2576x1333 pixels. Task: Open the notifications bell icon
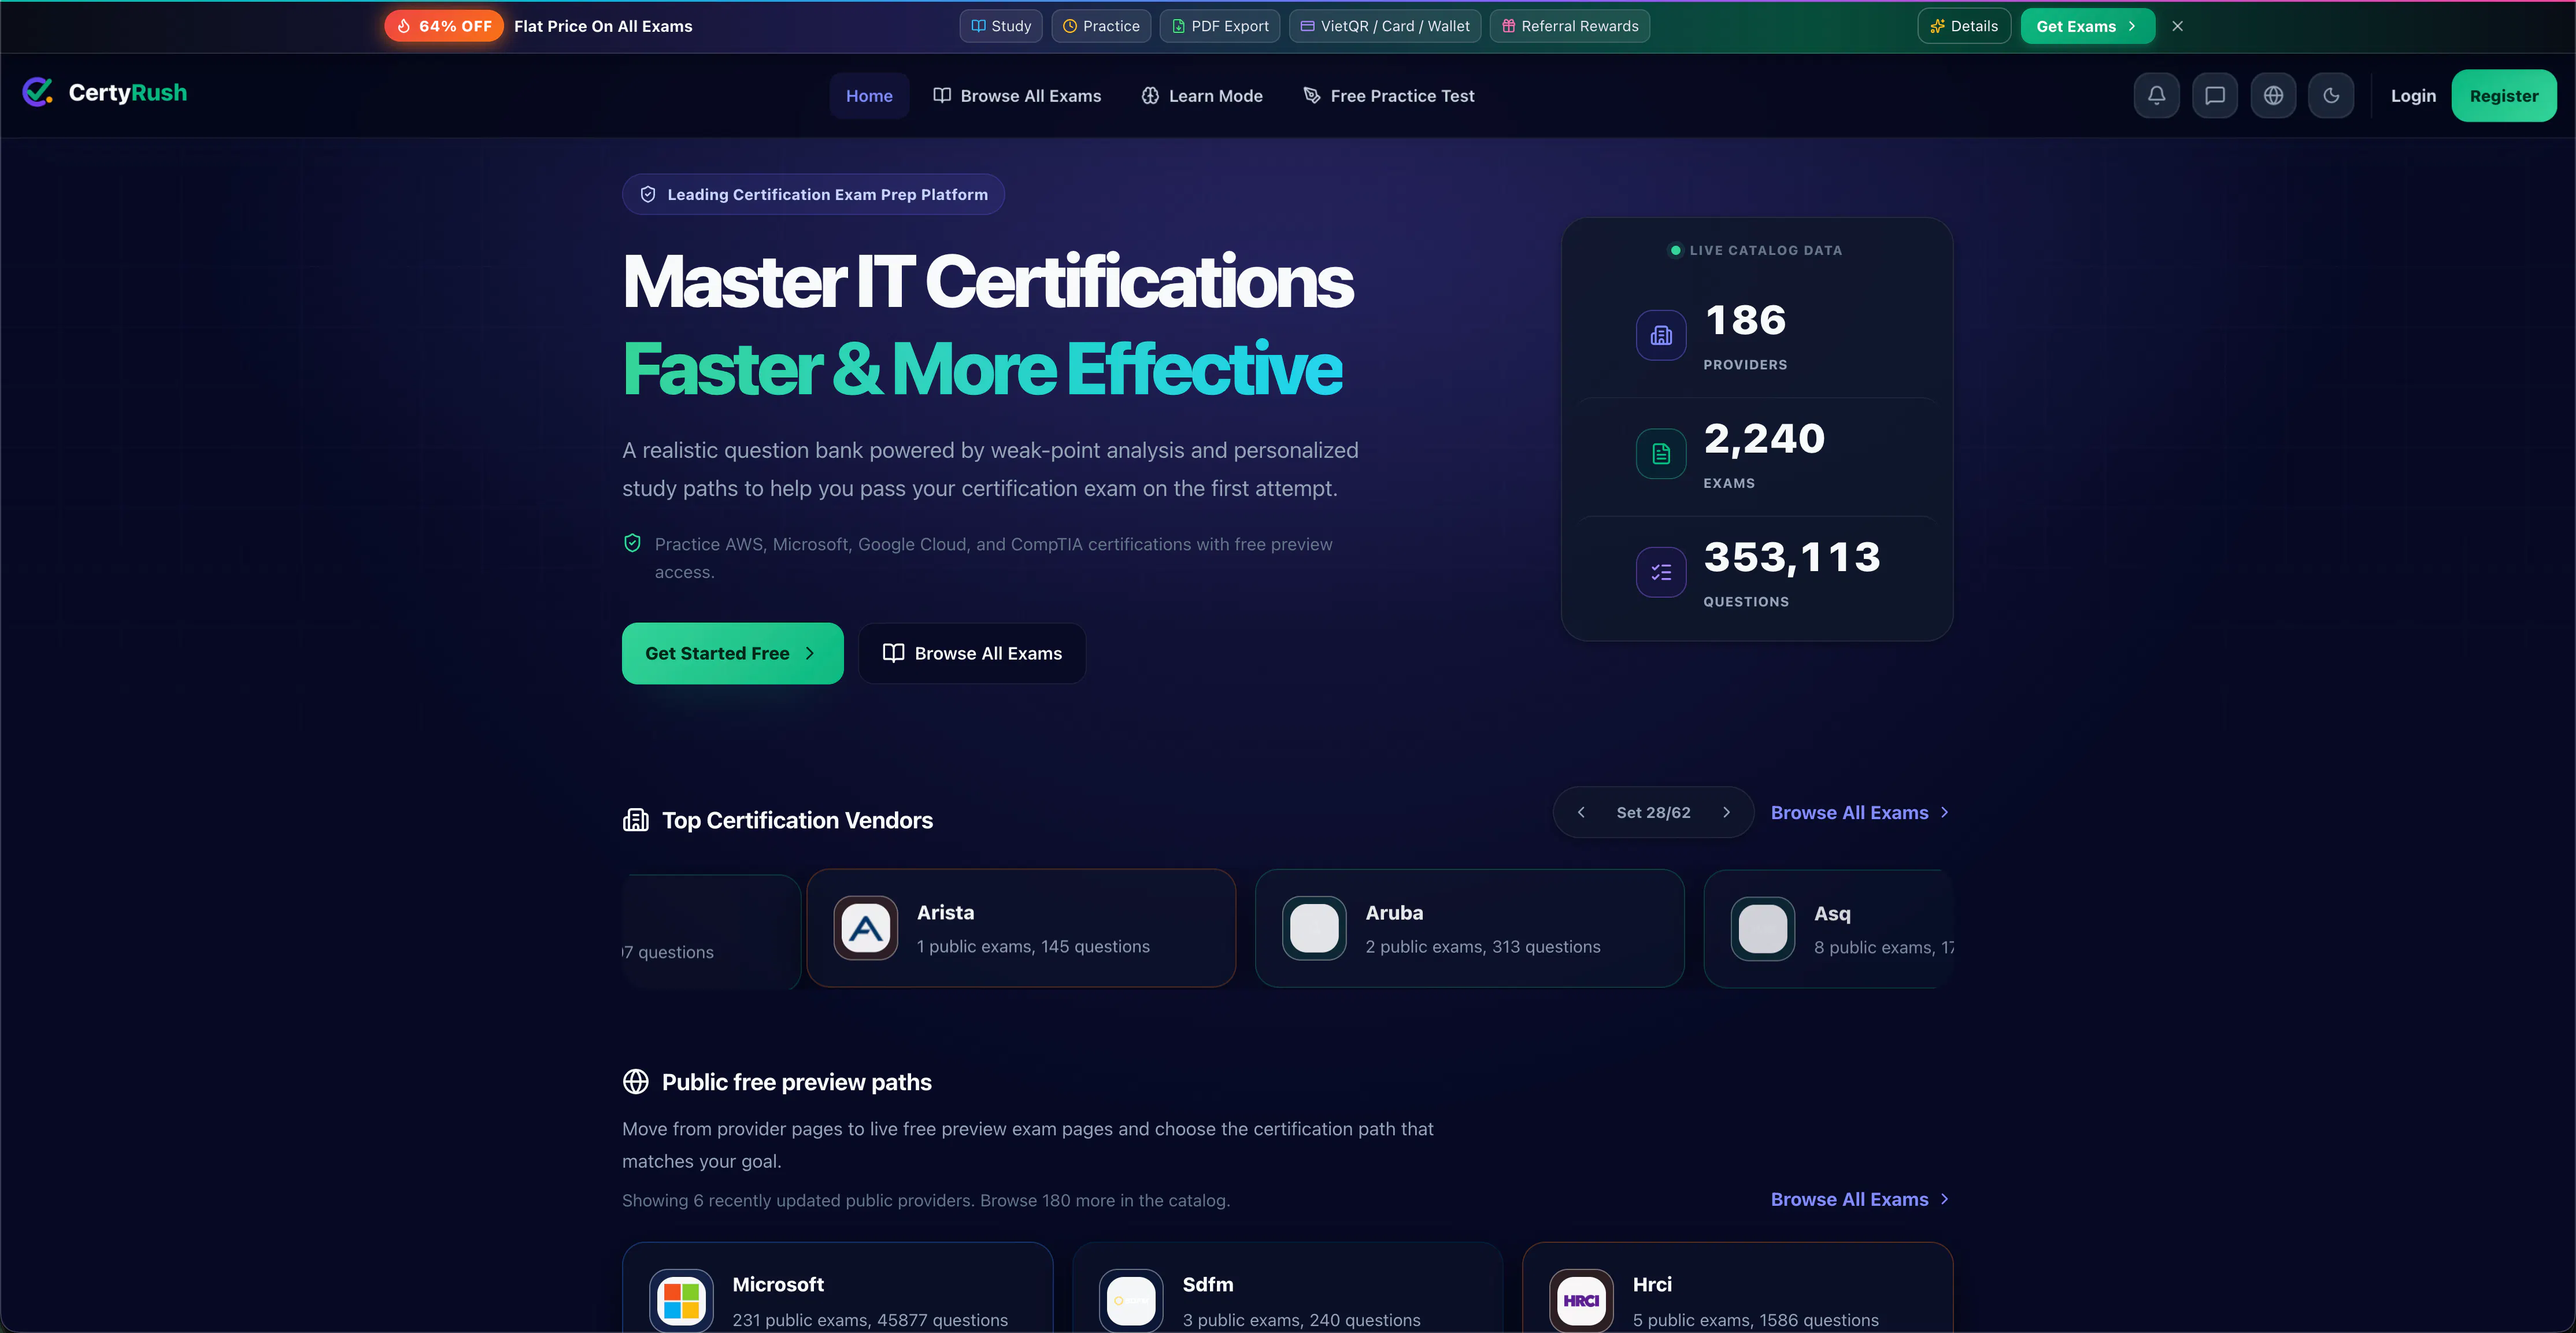pos(2156,96)
